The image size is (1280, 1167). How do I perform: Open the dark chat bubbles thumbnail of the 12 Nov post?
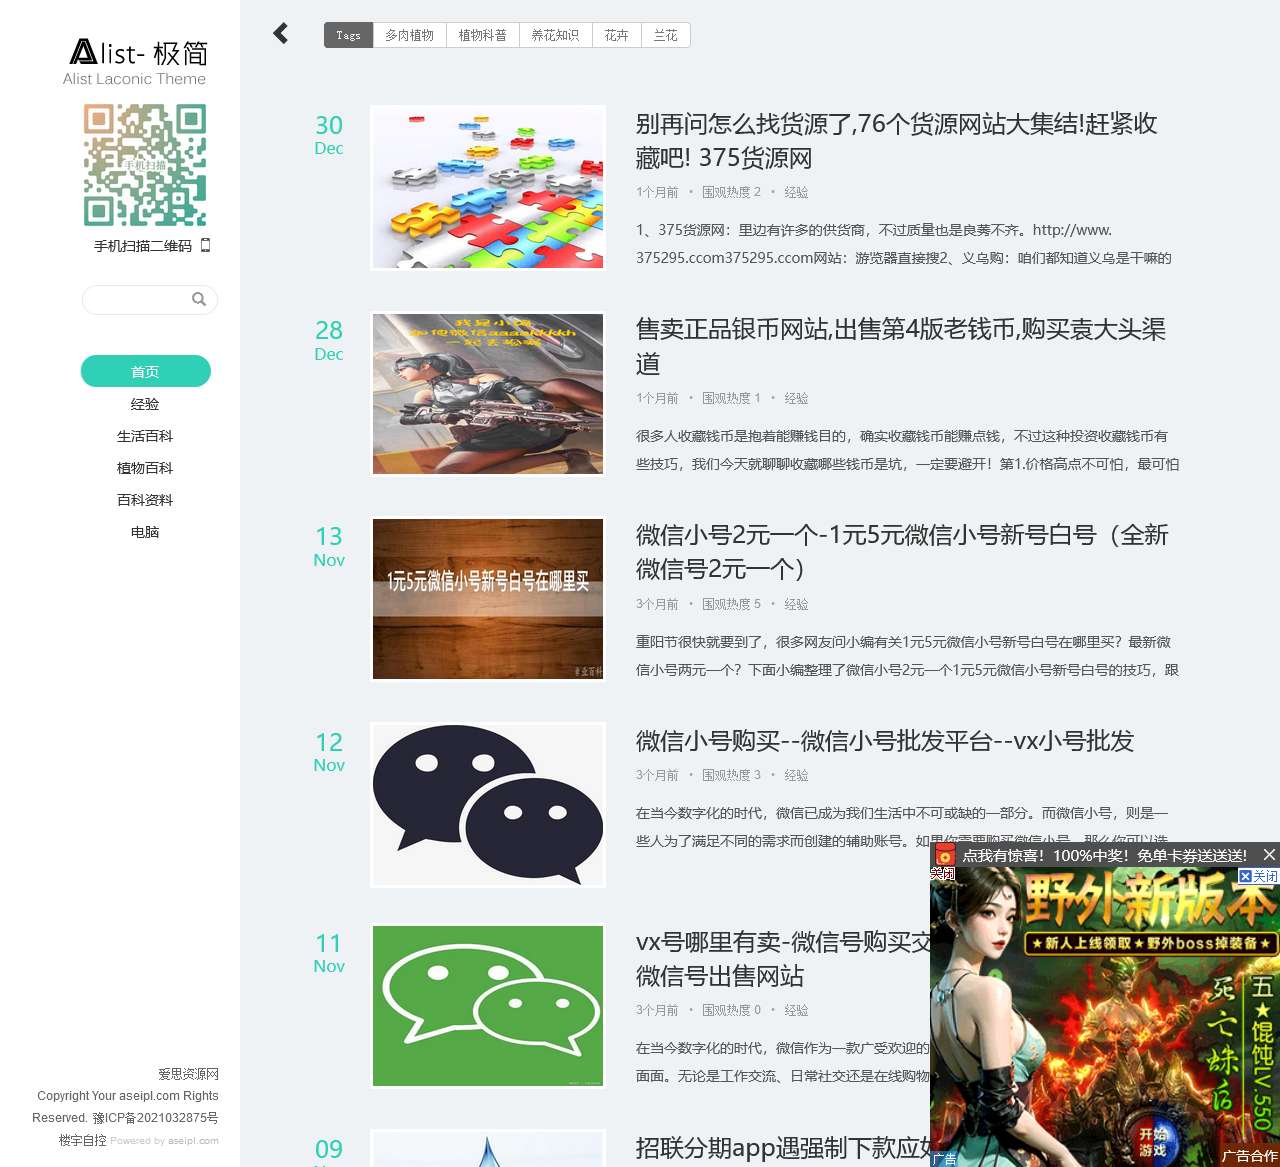point(488,804)
